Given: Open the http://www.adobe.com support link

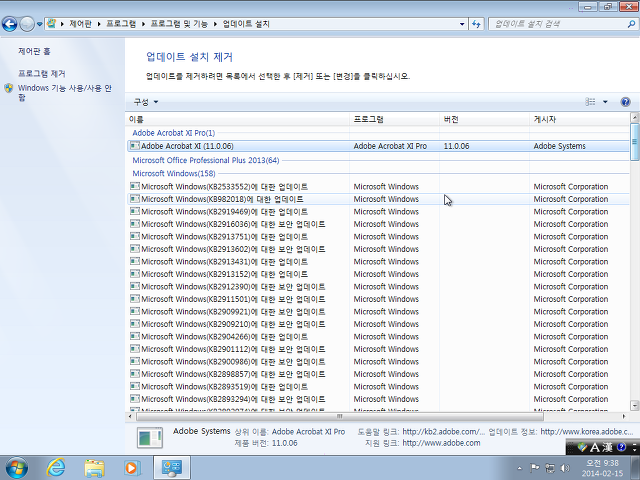Looking at the screenshot, I should tap(441, 443).
